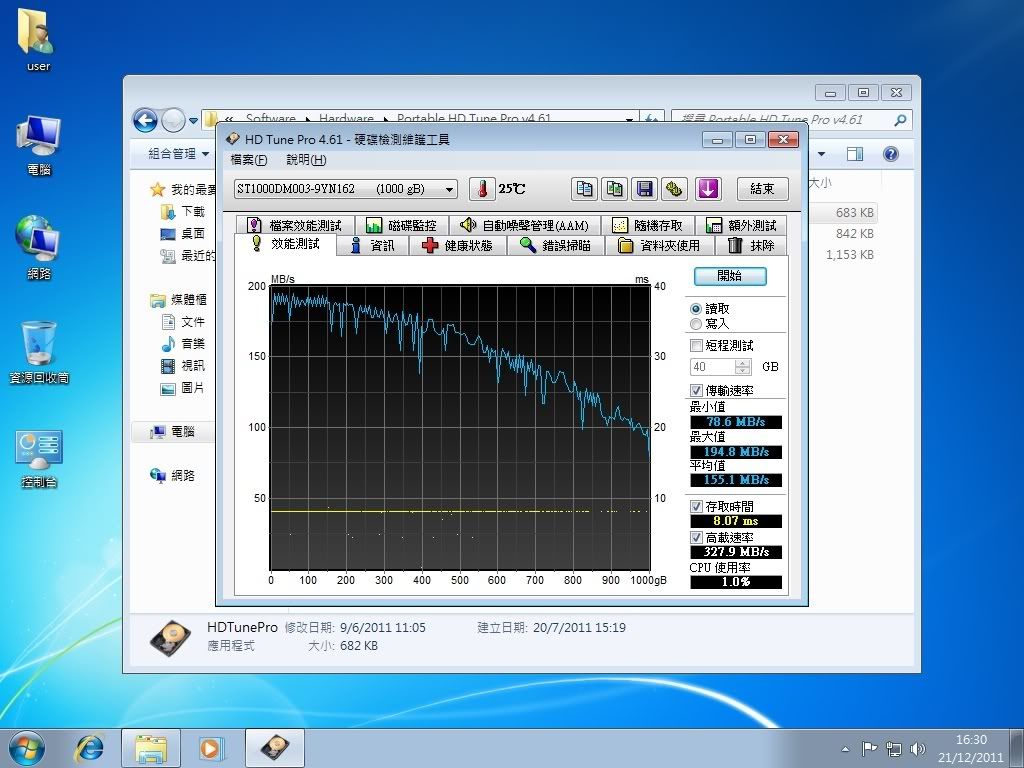Viewport: 1024px width, 768px height.
Task: Switch to 抹除 tab
Action: [x=751, y=246]
